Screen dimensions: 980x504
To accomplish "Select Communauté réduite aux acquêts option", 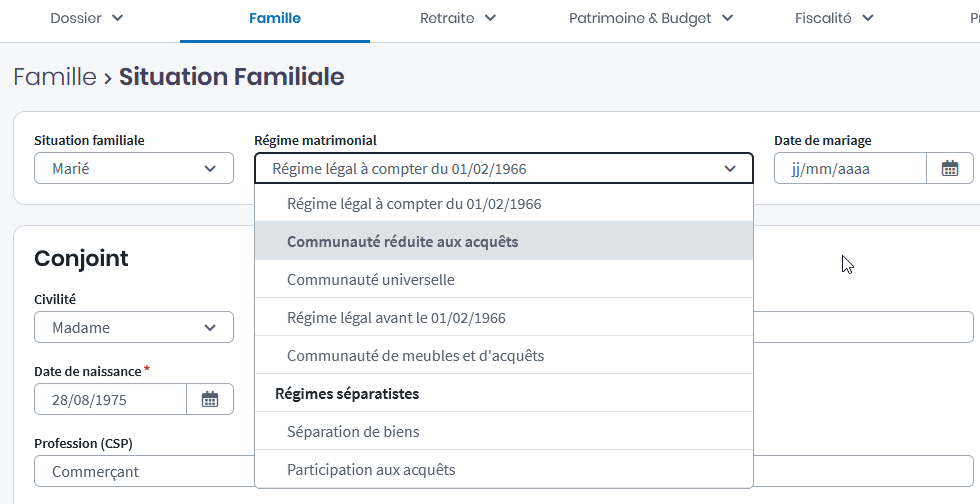I will [x=402, y=241].
